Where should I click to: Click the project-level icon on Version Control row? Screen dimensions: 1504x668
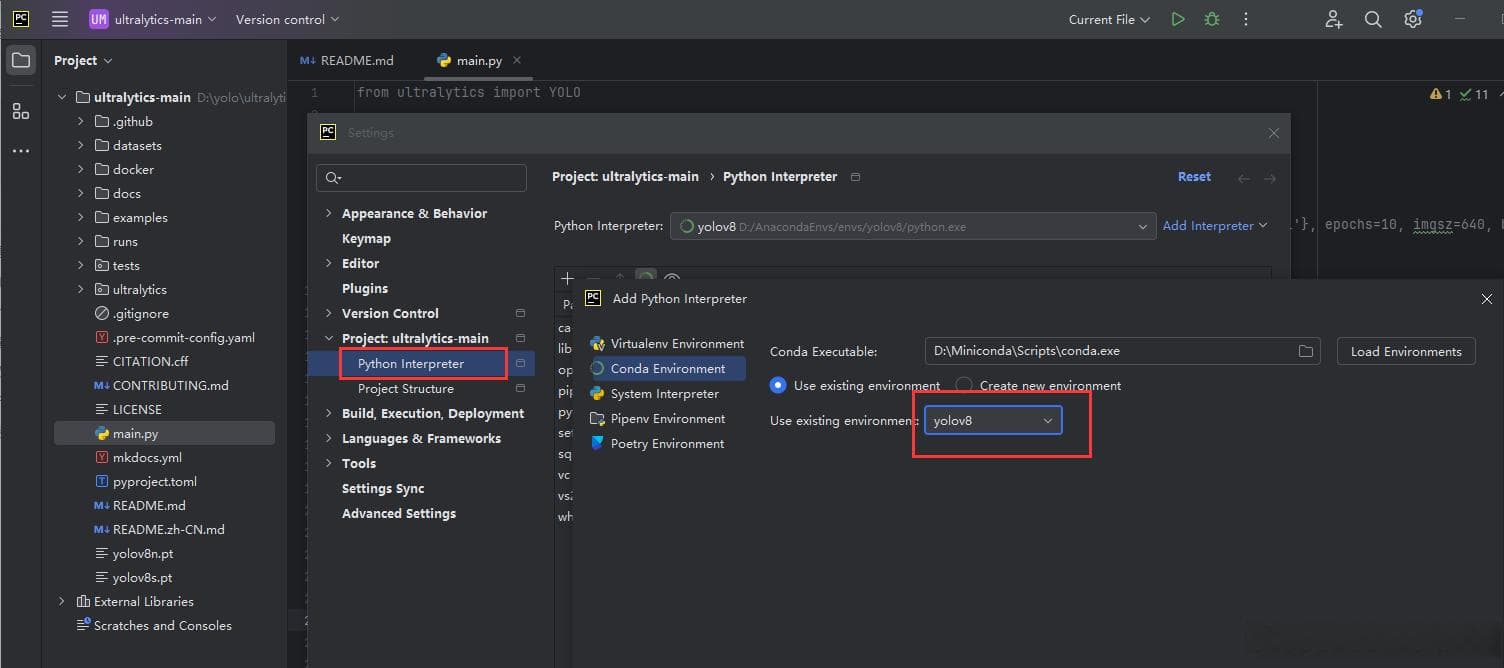coord(520,314)
